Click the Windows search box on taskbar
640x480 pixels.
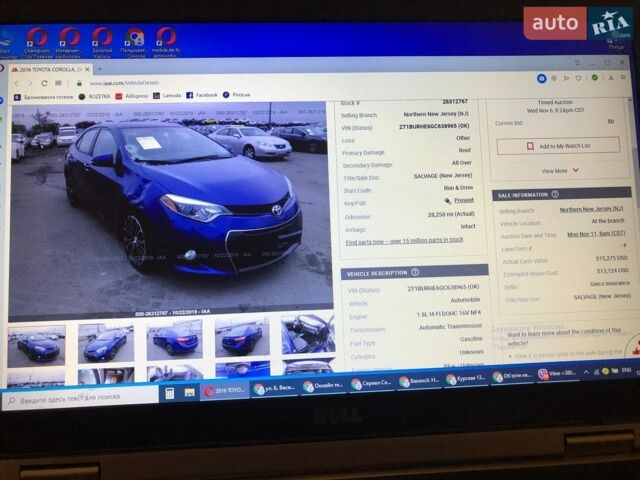coord(80,397)
